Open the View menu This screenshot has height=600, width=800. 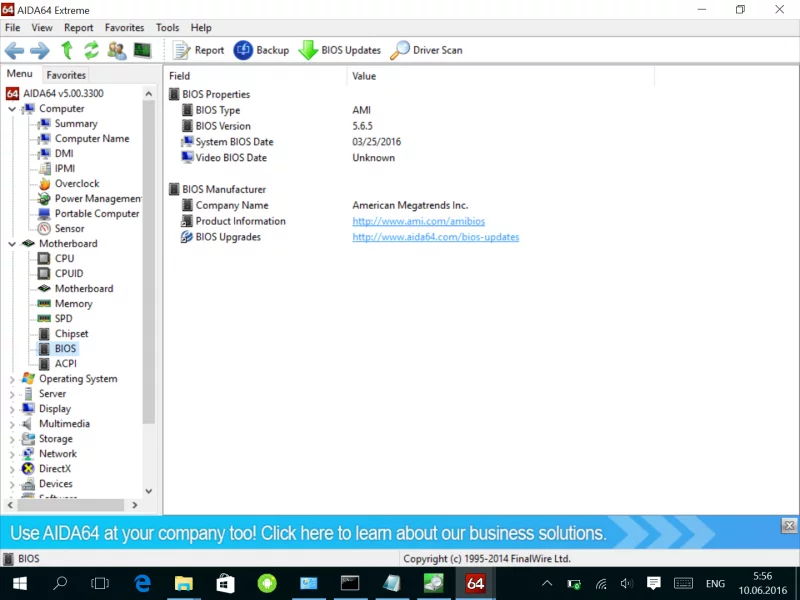(x=42, y=28)
